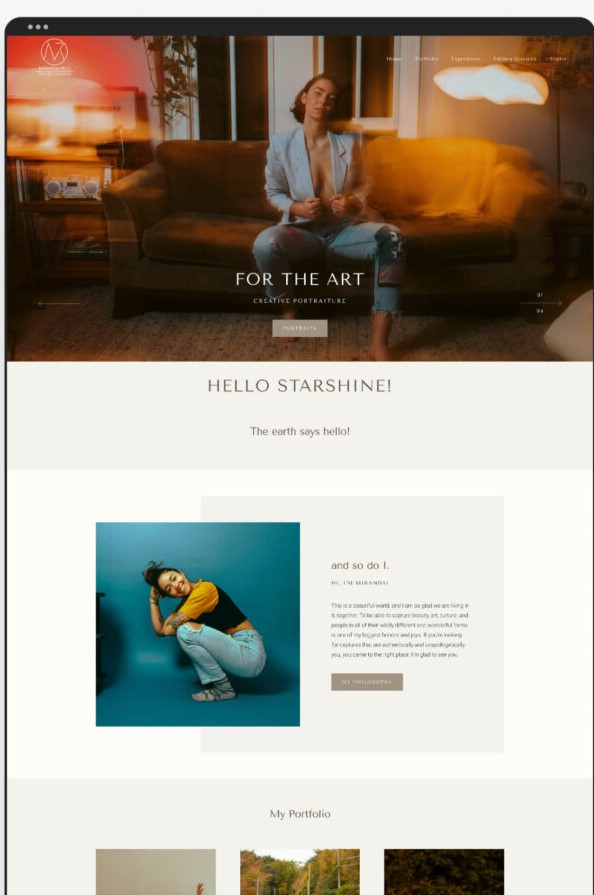Click the My Portfolio section heading
The width and height of the screenshot is (594, 895).
click(x=300, y=813)
